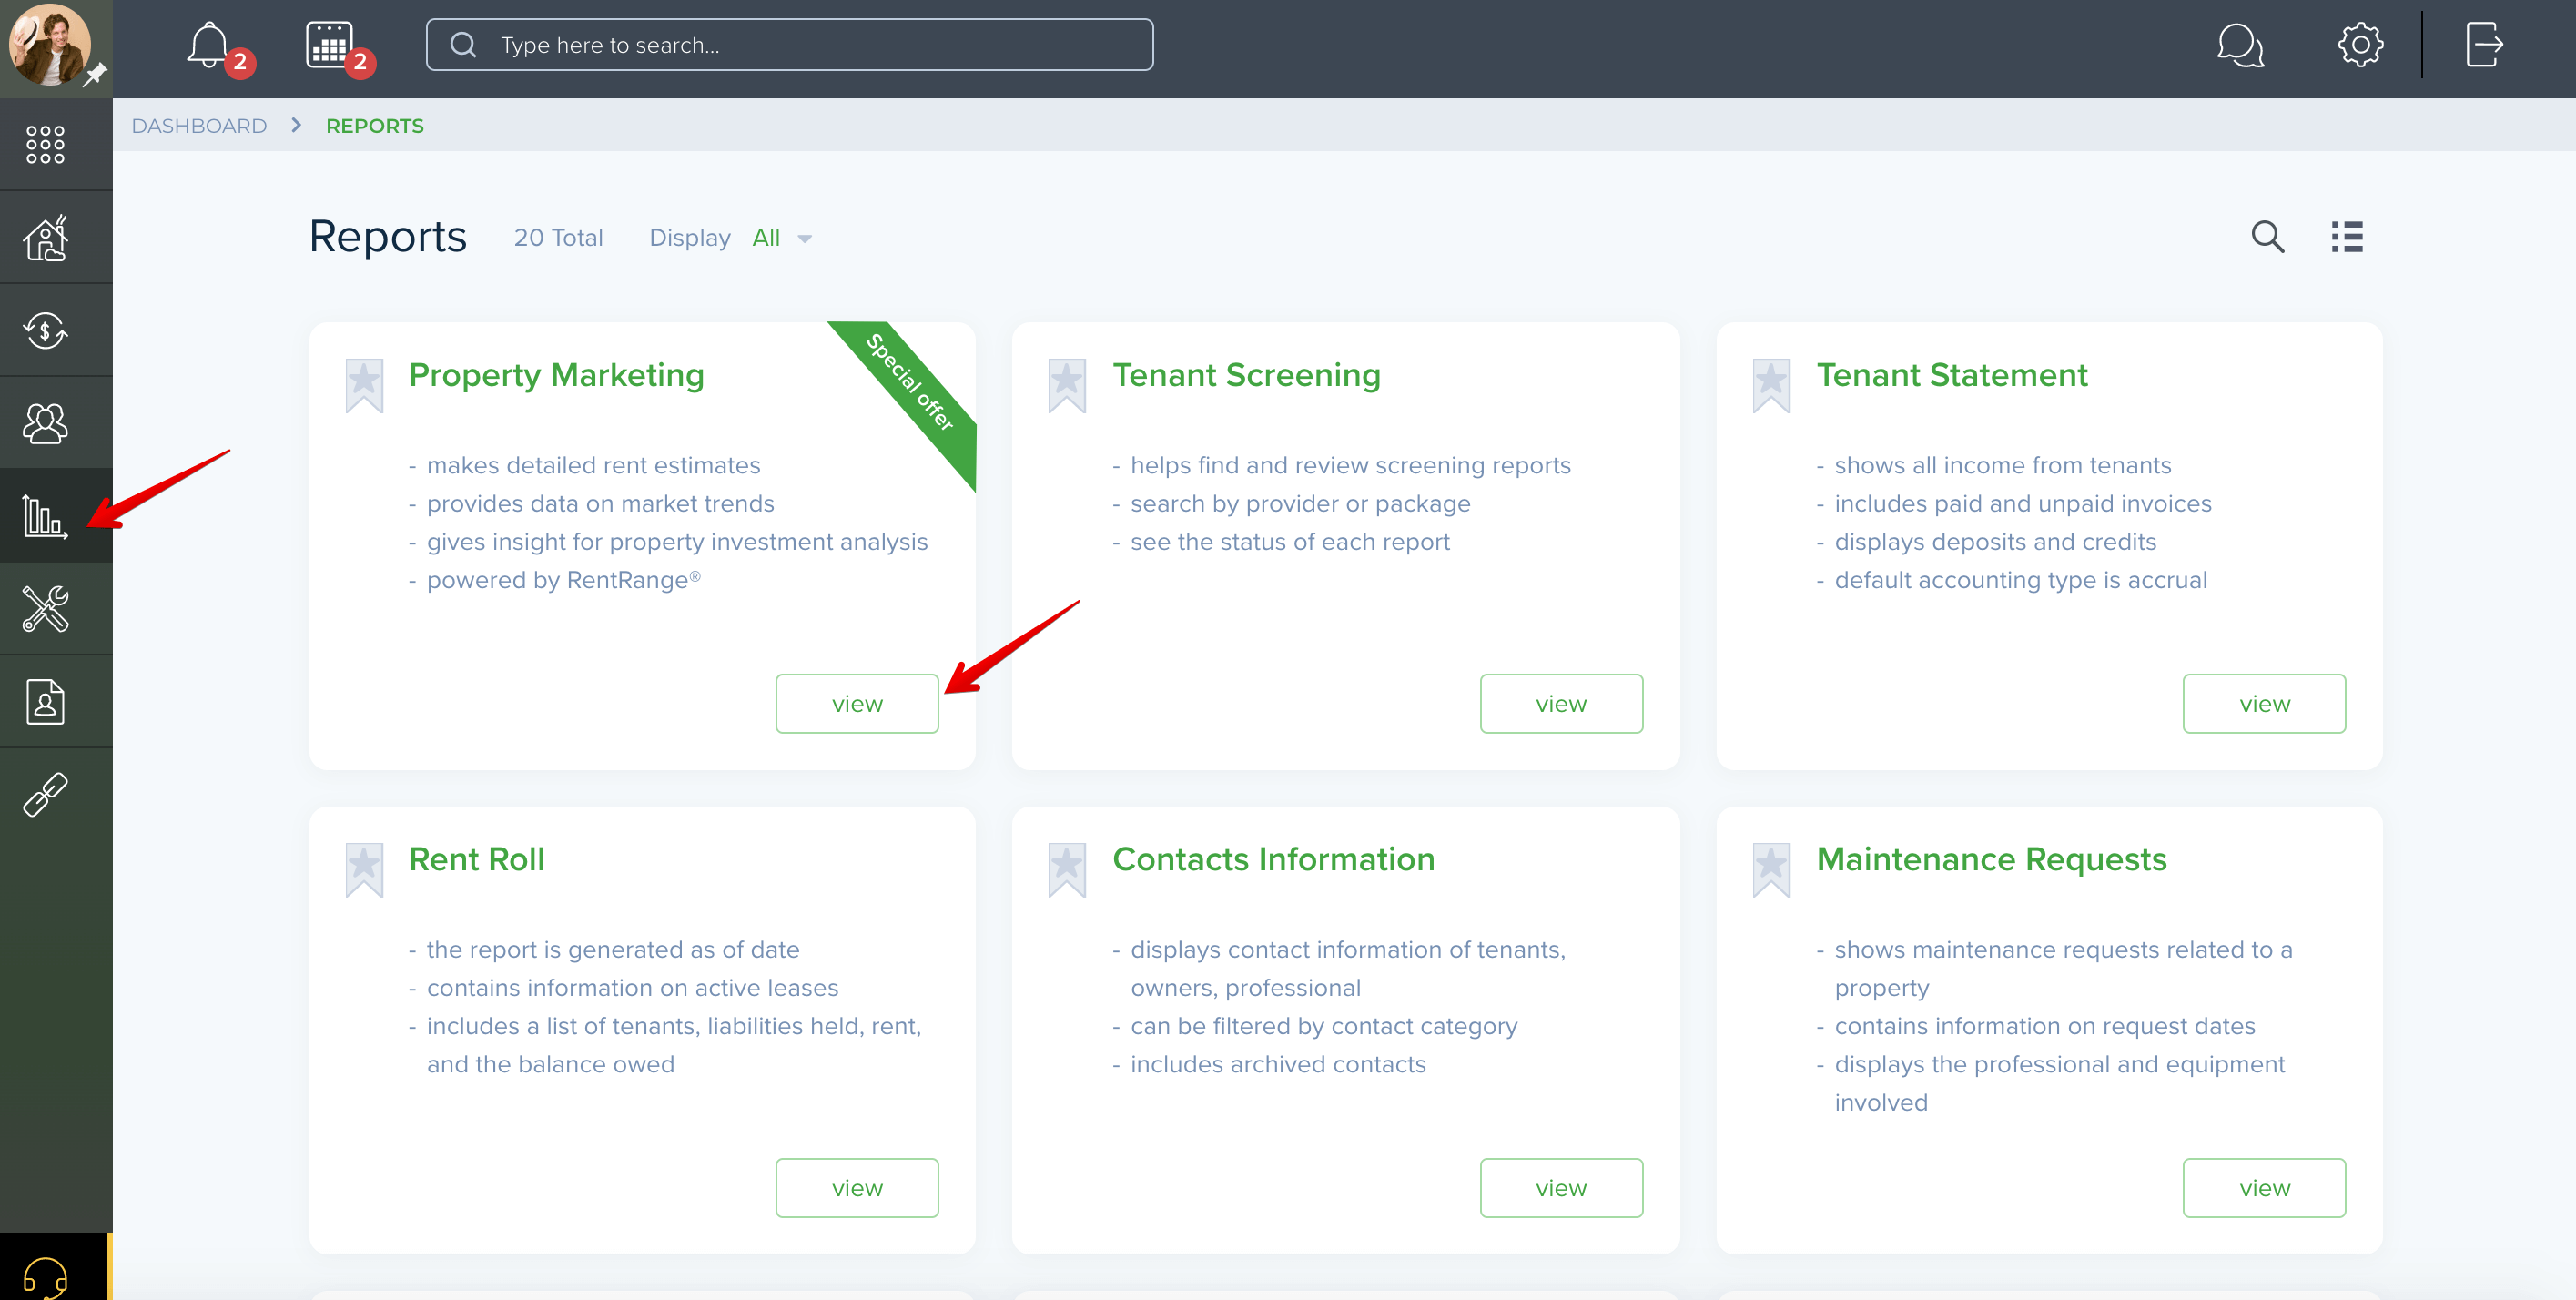
Task: Click 'search by provider or package' text
Action: tap(1300, 504)
